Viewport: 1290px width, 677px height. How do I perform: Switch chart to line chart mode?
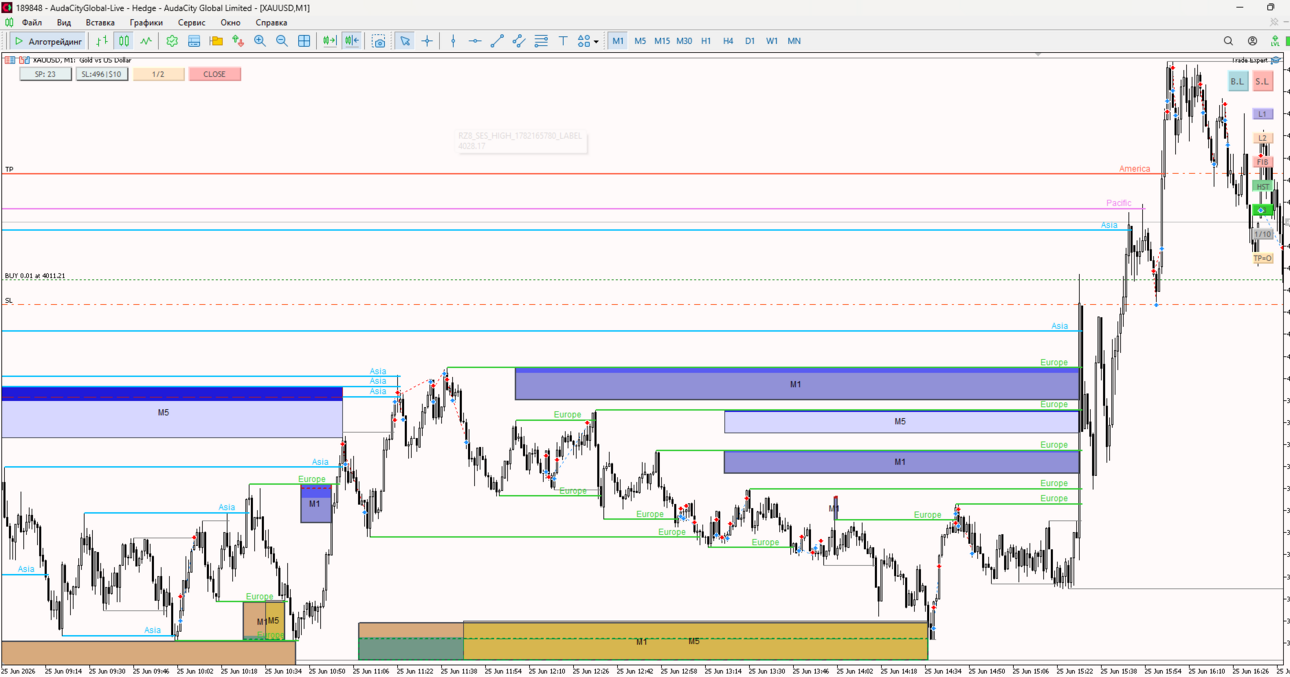pos(146,41)
